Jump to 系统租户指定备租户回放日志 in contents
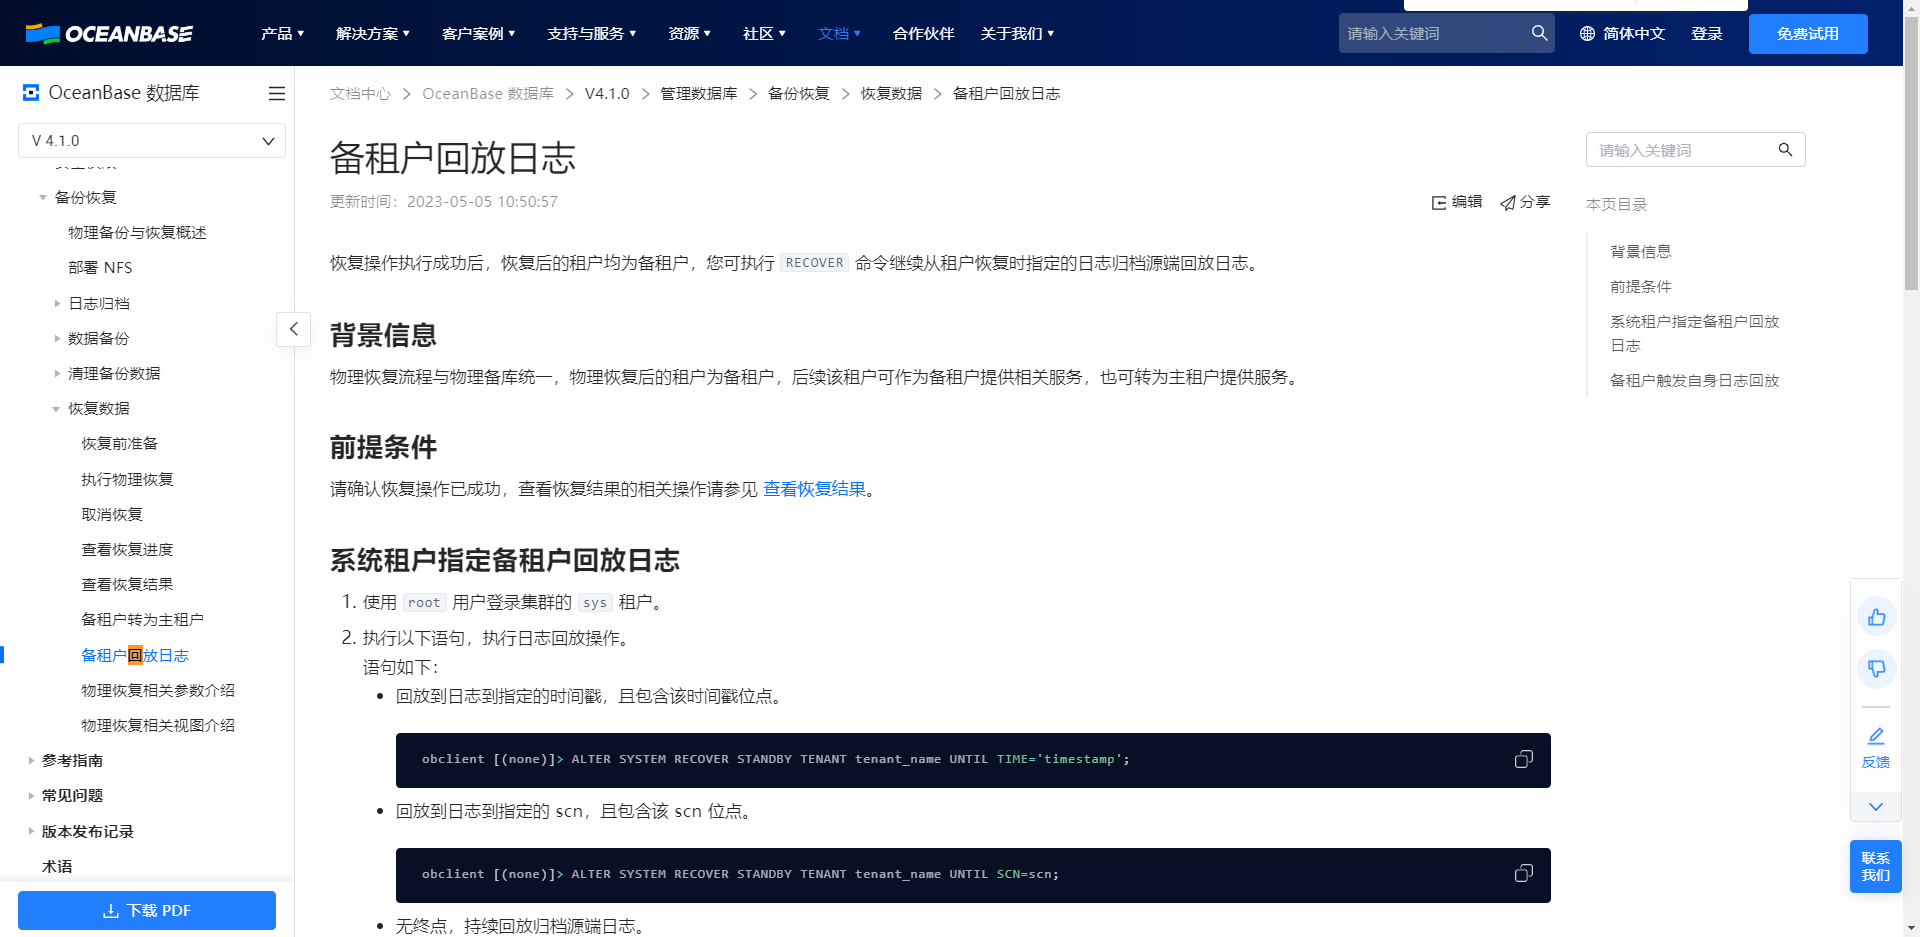The width and height of the screenshot is (1920, 937). coord(1695,334)
